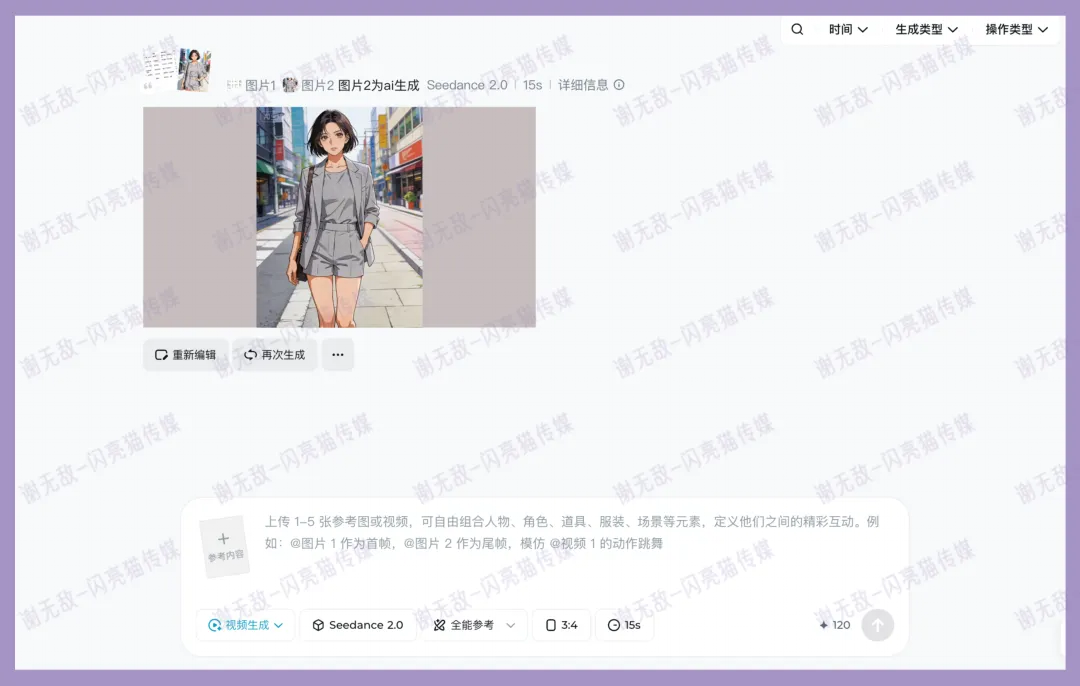1080x686 pixels.
Task: Click the 详细信息 info icon
Action: (x=619, y=85)
